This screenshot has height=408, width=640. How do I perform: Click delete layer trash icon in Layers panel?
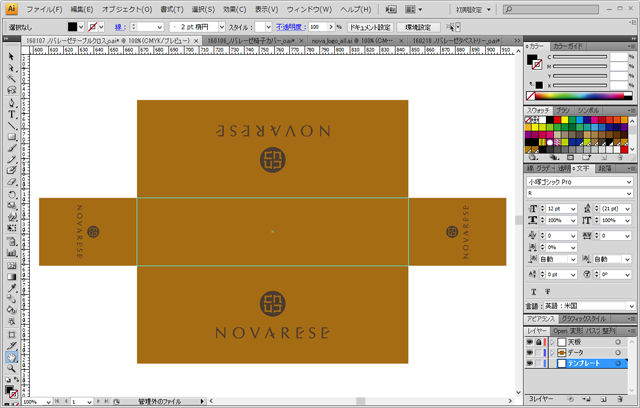pos(620,399)
